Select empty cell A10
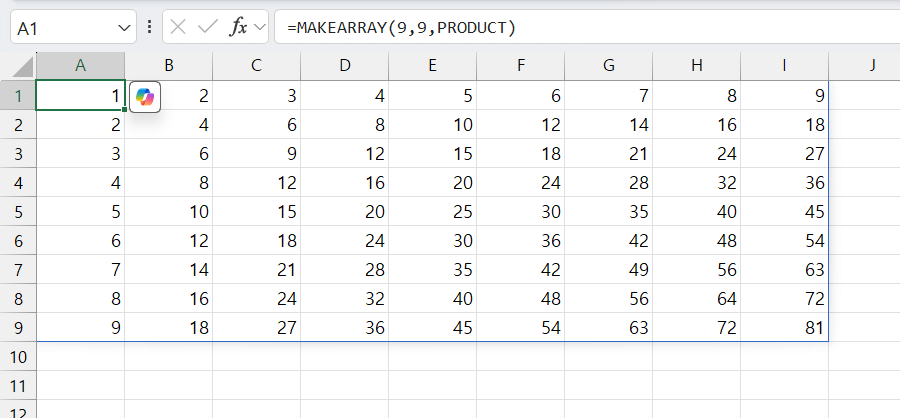 80,357
